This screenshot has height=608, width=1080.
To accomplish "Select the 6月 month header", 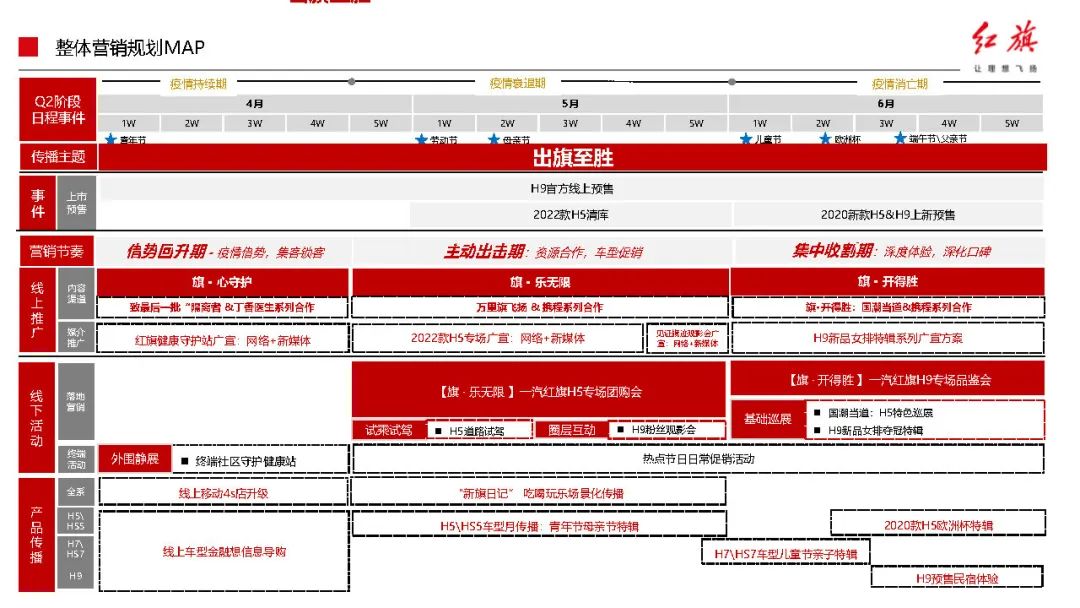I will (x=886, y=103).
